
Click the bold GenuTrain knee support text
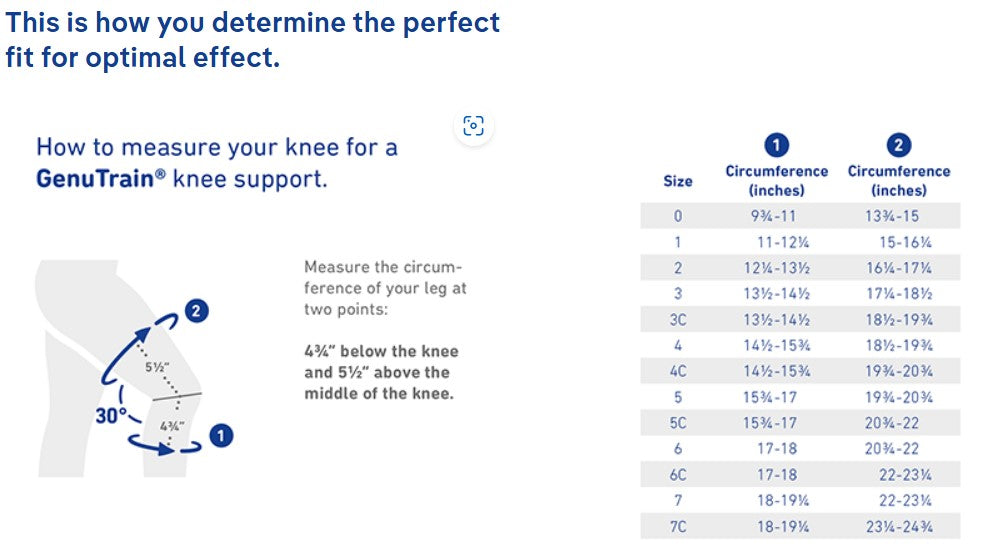(181, 180)
